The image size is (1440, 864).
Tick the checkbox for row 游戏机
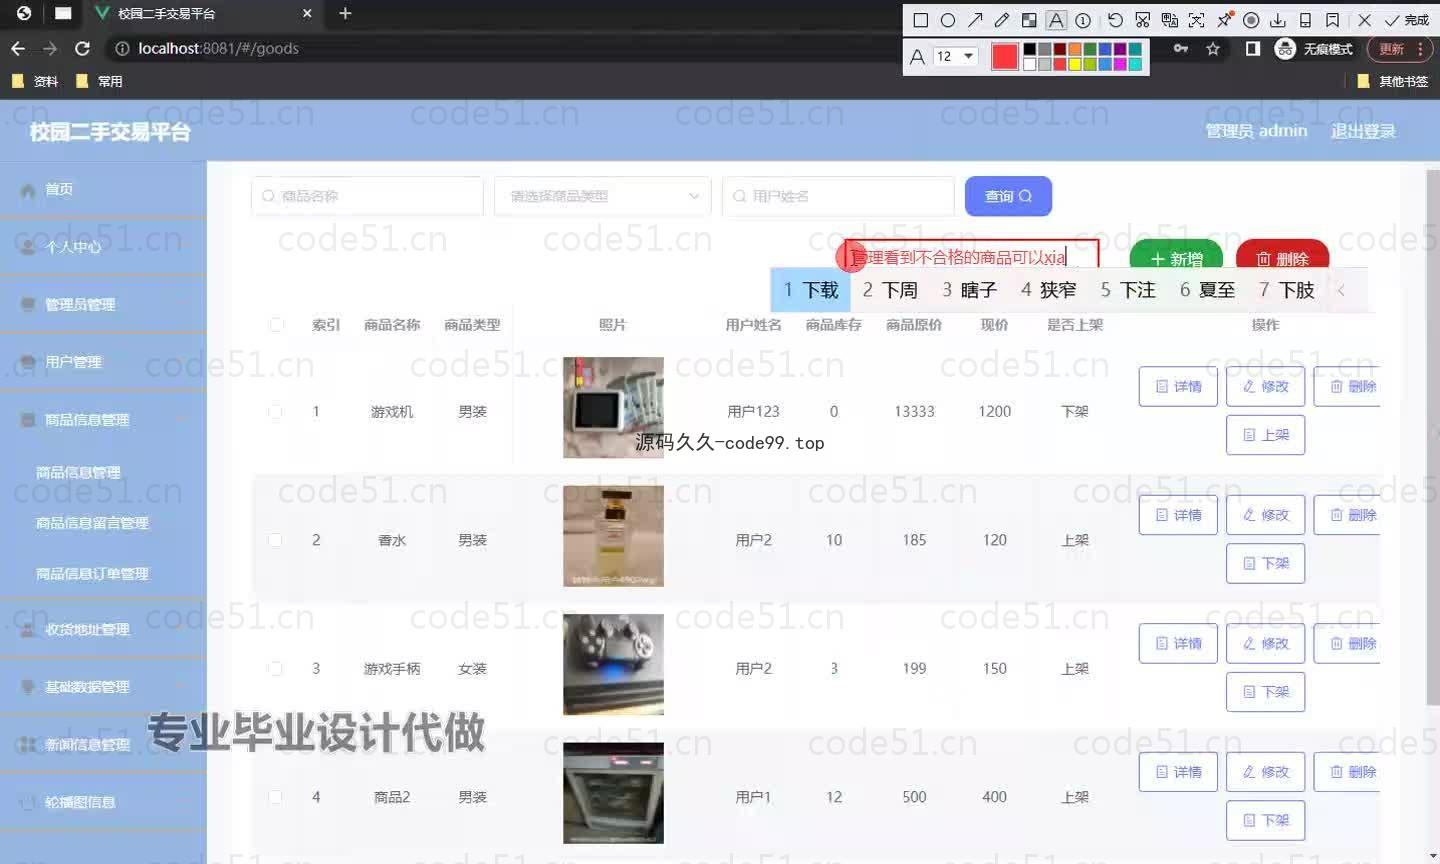[275, 411]
